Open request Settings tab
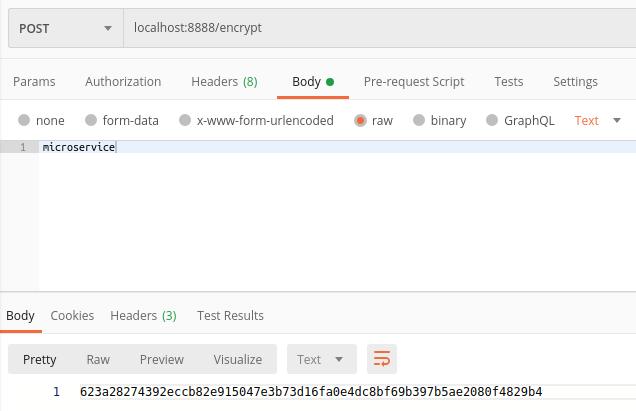Screen dimensions: 636x411 click(x=575, y=81)
